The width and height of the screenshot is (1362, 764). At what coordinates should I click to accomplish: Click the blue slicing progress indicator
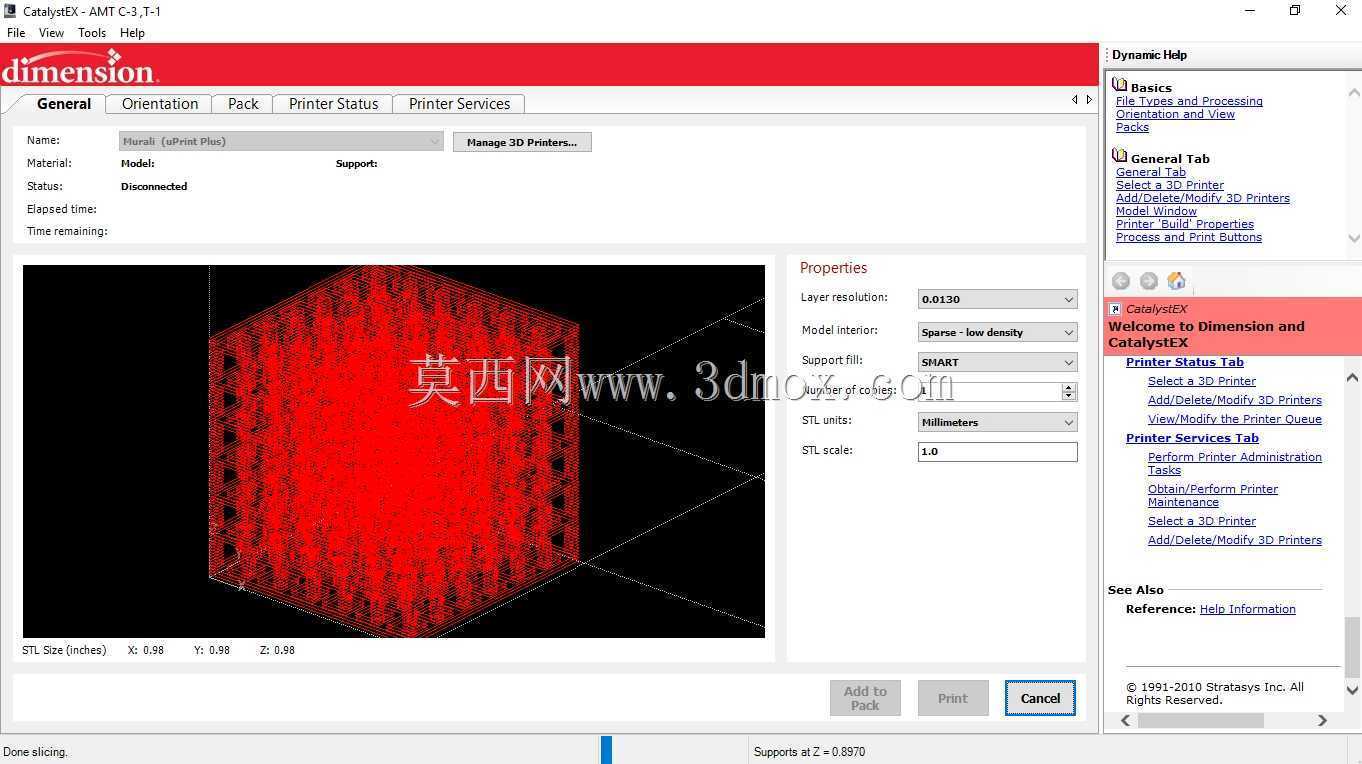(x=606, y=750)
